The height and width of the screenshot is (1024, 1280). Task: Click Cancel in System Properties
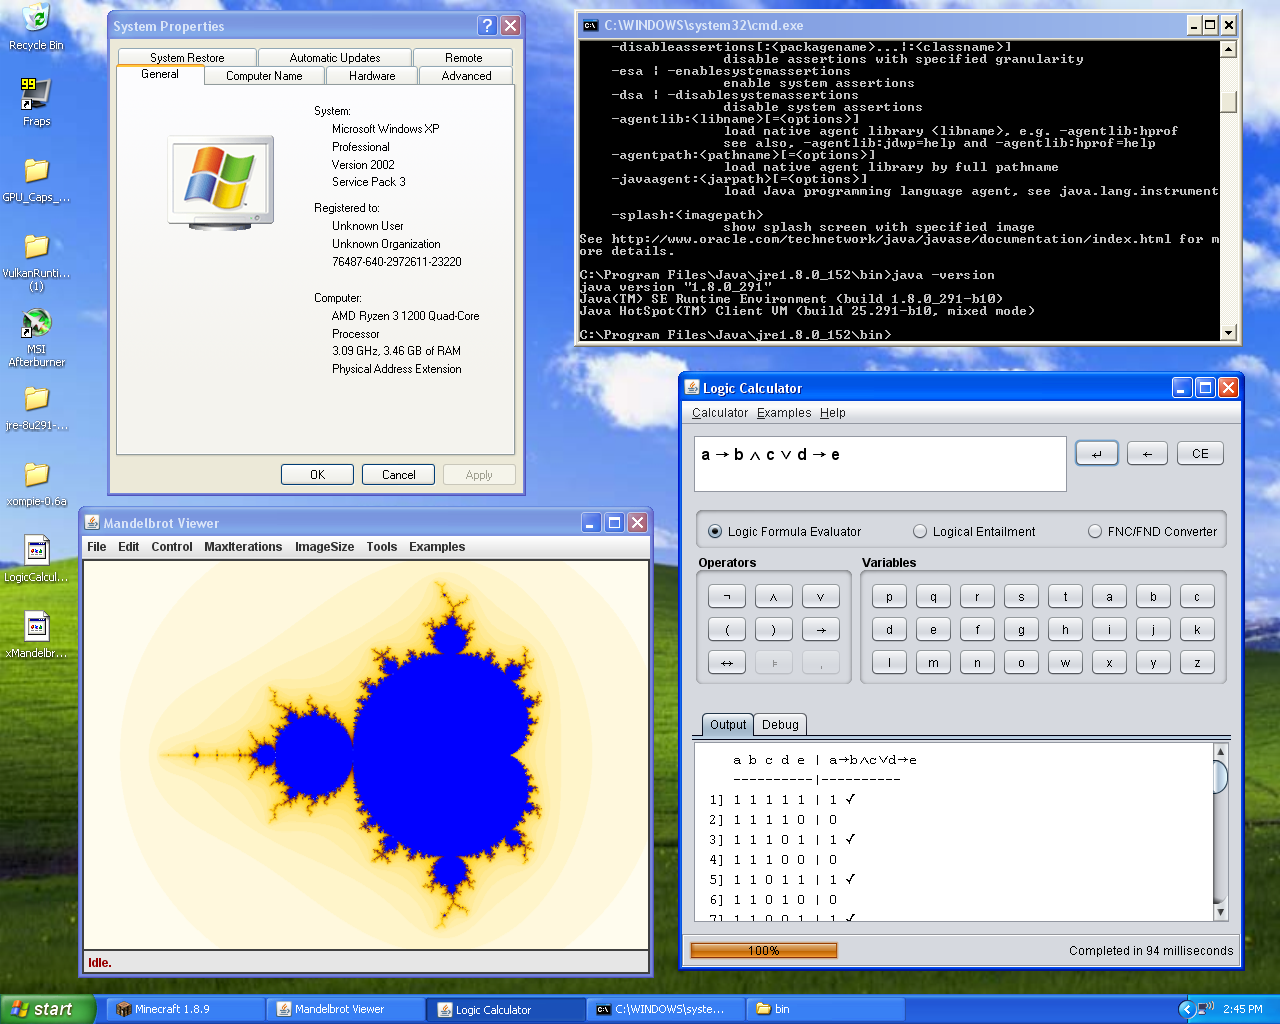coord(398,475)
